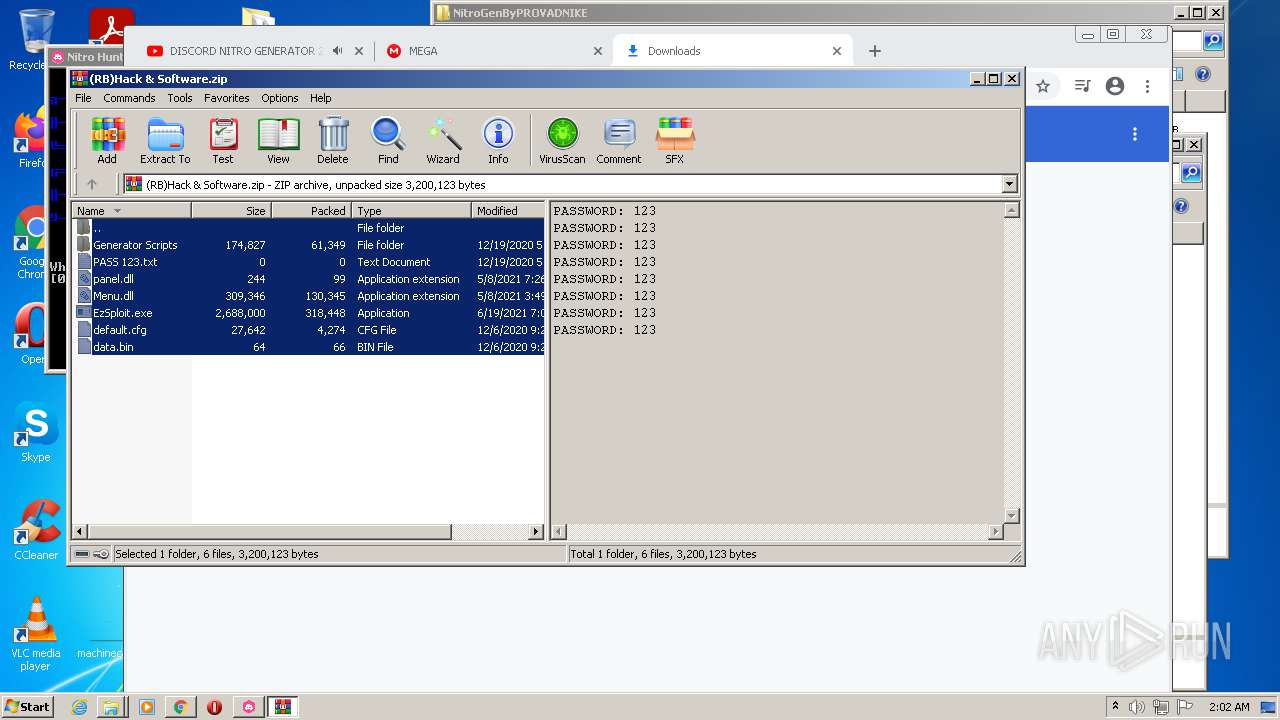
Task: Click the Find magnifier icon
Action: coord(388,141)
